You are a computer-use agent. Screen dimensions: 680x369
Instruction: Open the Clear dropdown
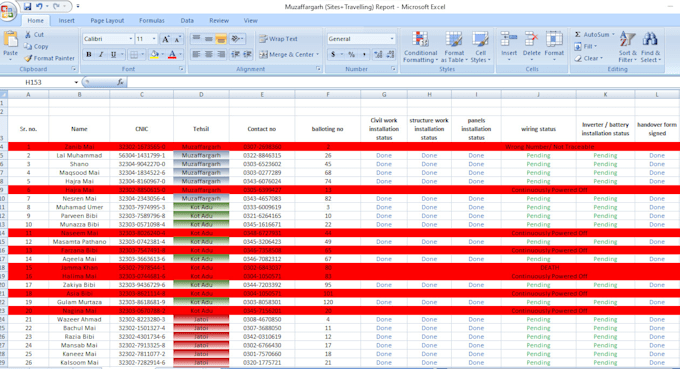click(x=588, y=58)
